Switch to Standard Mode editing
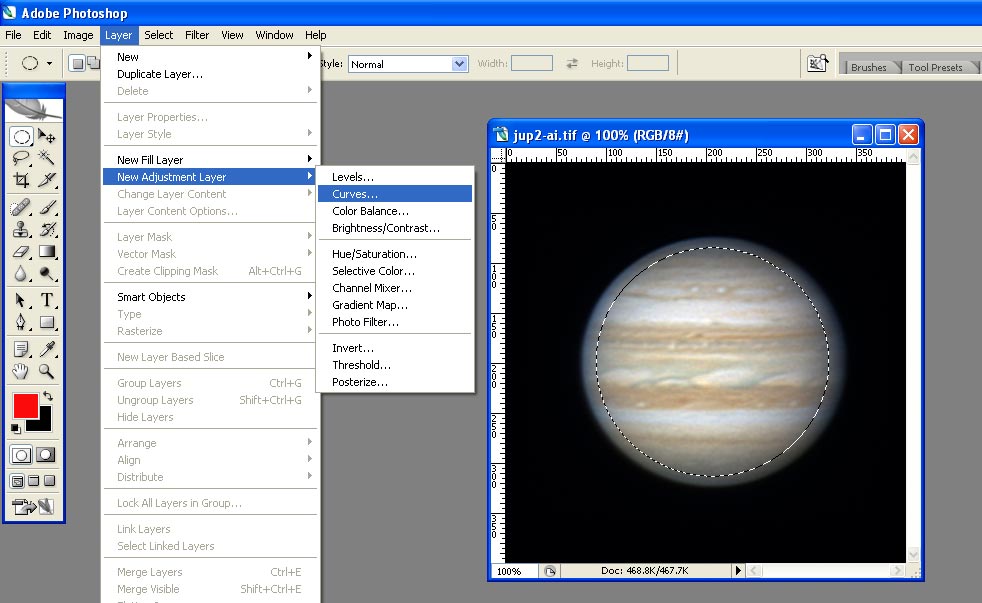This screenshot has width=982, height=603. tap(21, 455)
